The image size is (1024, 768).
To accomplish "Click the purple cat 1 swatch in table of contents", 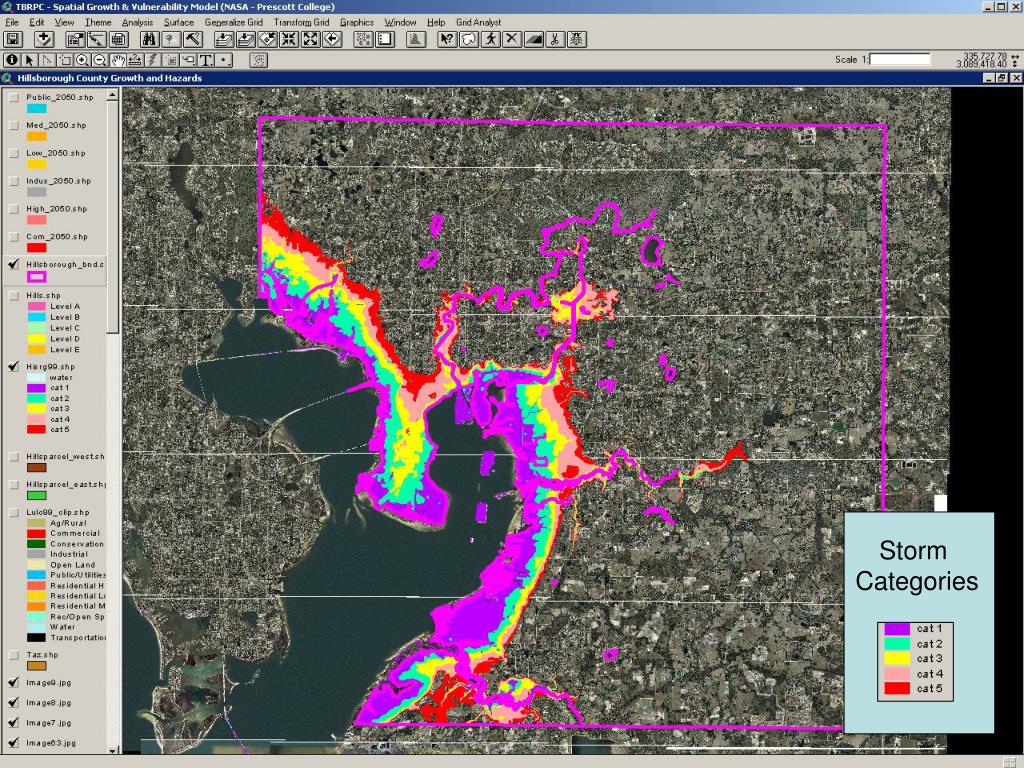I will tap(36, 388).
